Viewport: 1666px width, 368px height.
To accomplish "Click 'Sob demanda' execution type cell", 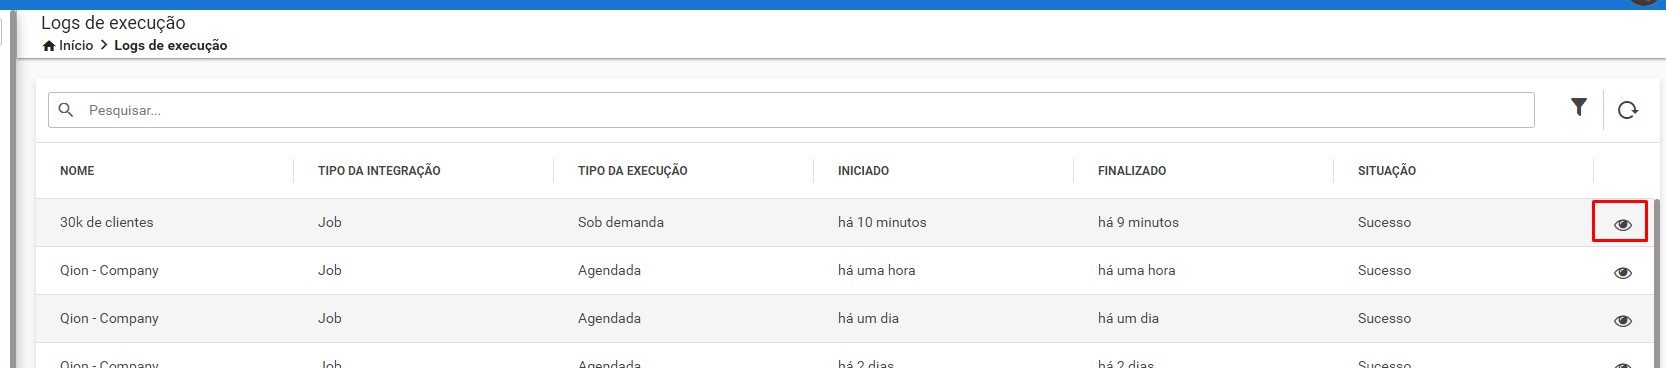I will tap(621, 222).
